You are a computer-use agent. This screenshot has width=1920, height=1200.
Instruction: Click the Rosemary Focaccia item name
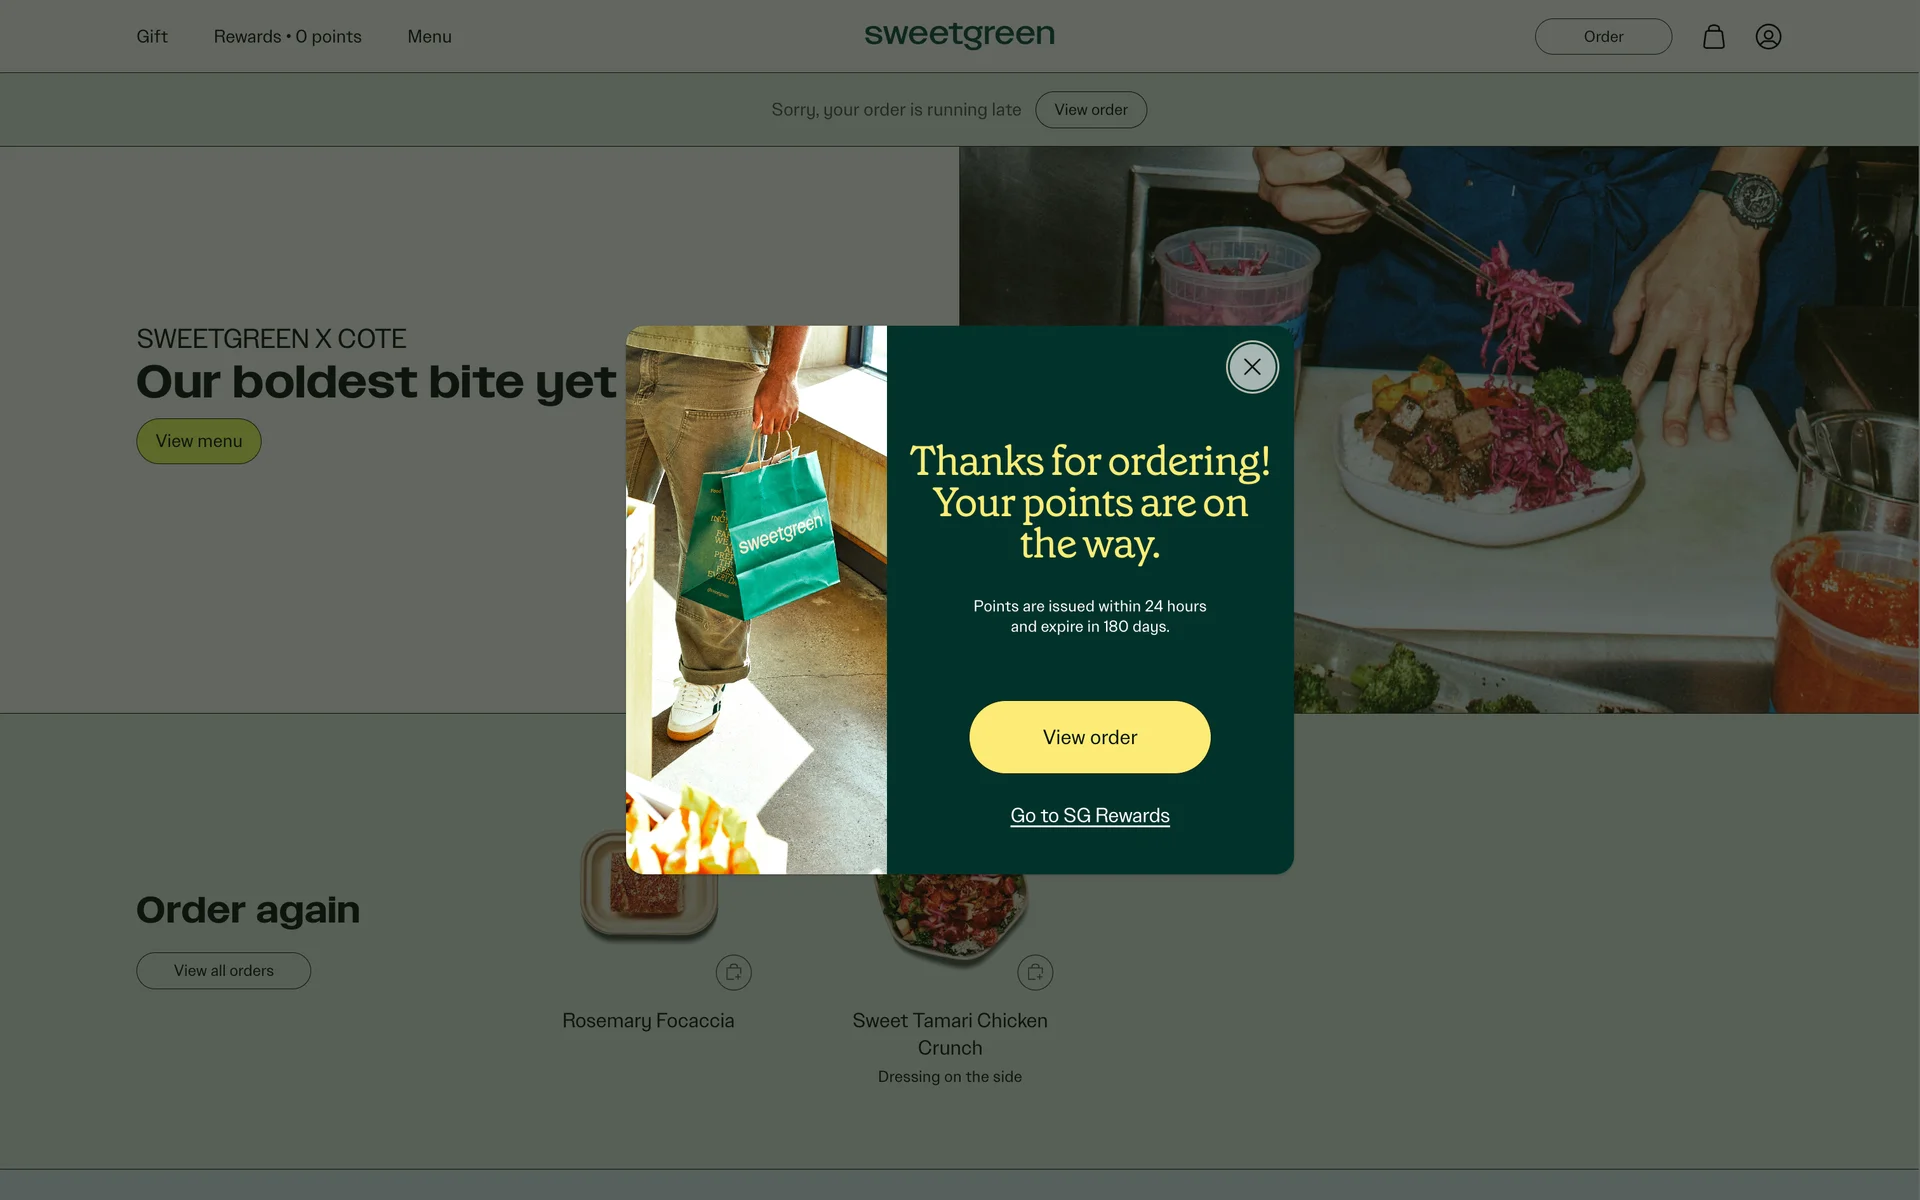[x=648, y=1021]
